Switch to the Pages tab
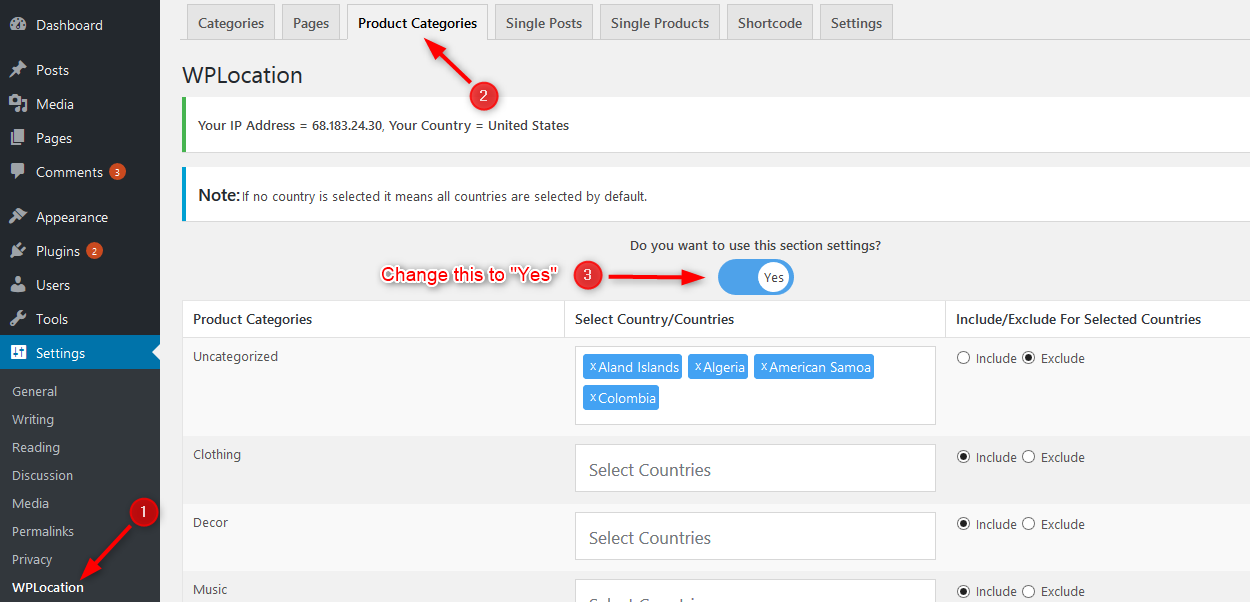This screenshot has height=602, width=1250. click(311, 23)
